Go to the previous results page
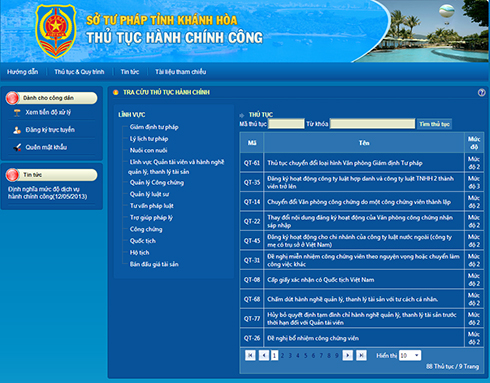This screenshot has height=383, width=490. coord(264,356)
